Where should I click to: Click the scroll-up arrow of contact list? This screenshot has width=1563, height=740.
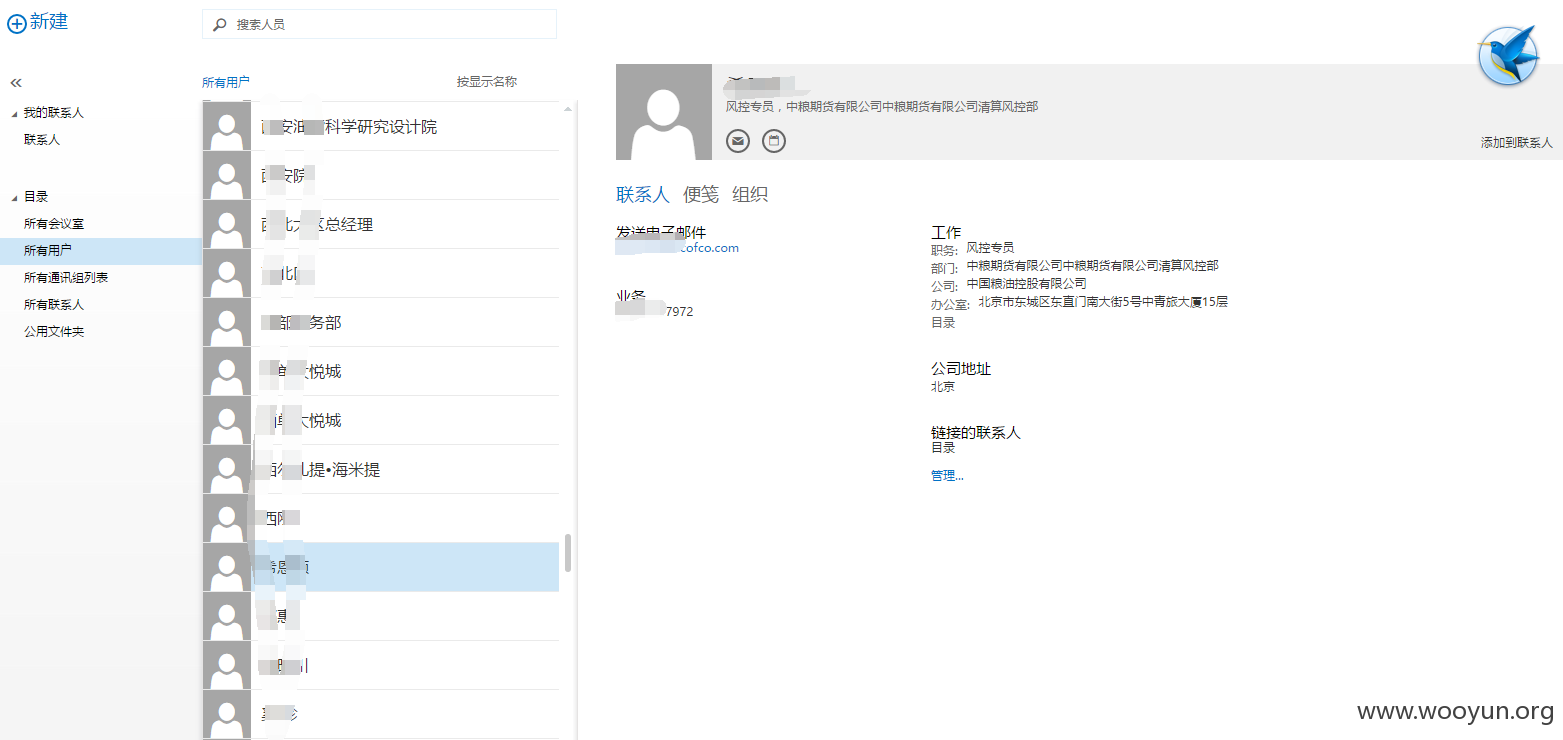click(x=568, y=108)
